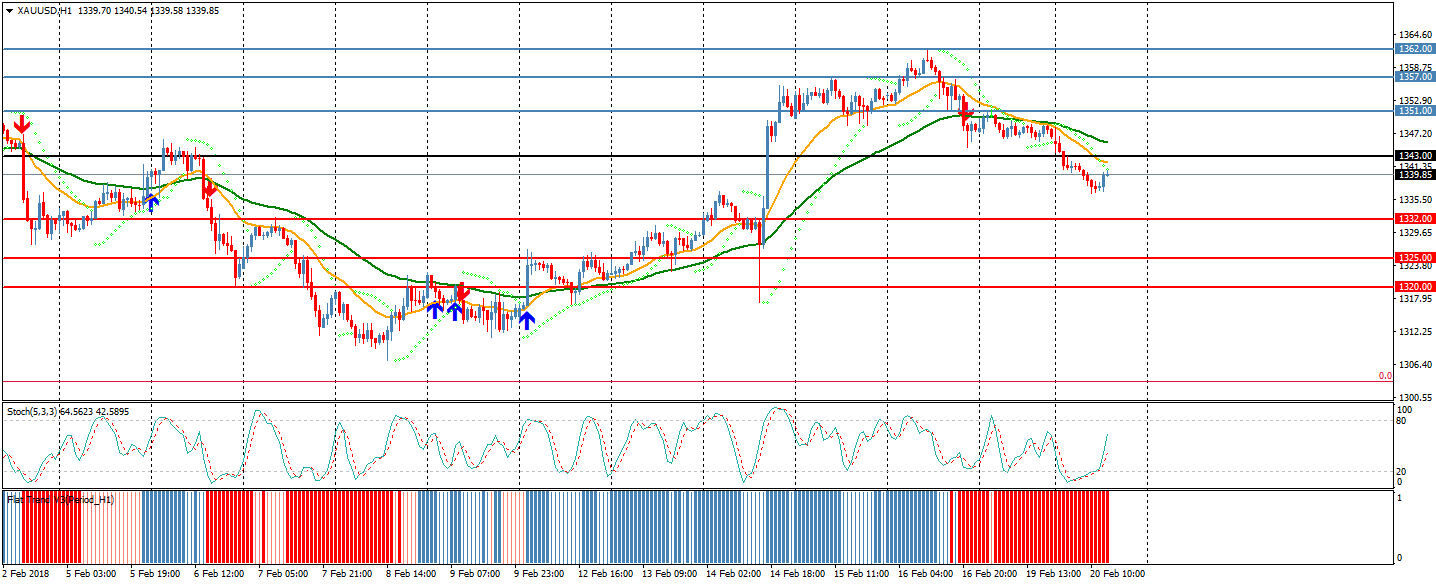Click the current price label 1339.85

point(1414,175)
